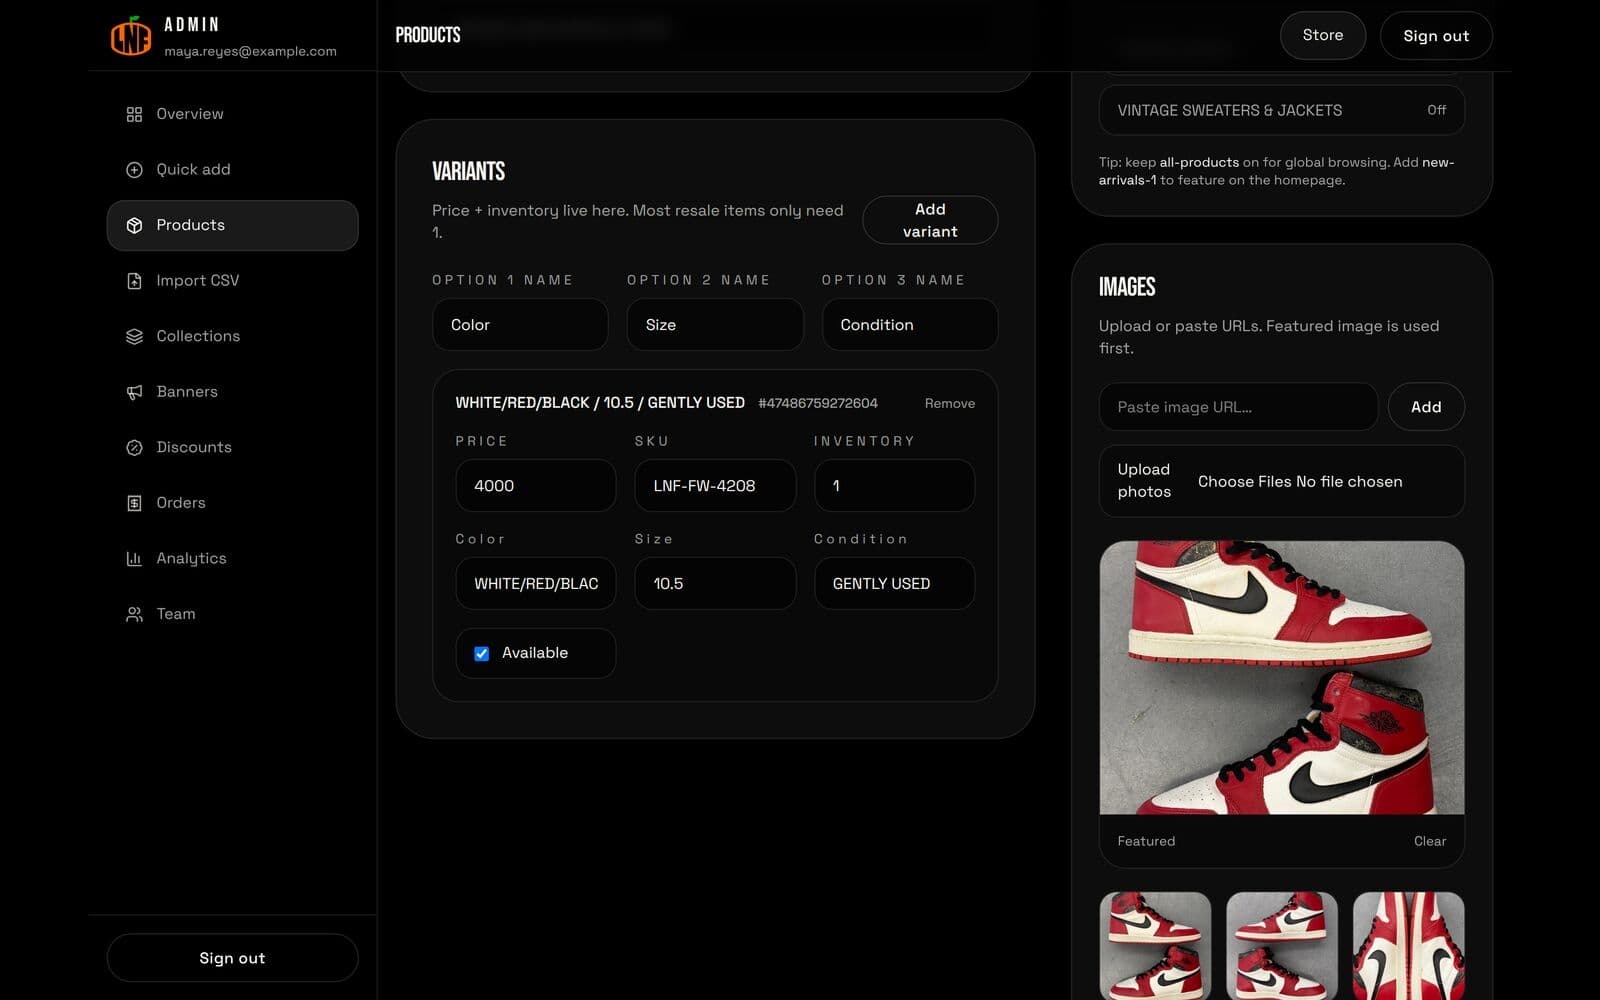This screenshot has height=1000, width=1600.
Task: Click the Paste image URL field
Action: point(1238,407)
